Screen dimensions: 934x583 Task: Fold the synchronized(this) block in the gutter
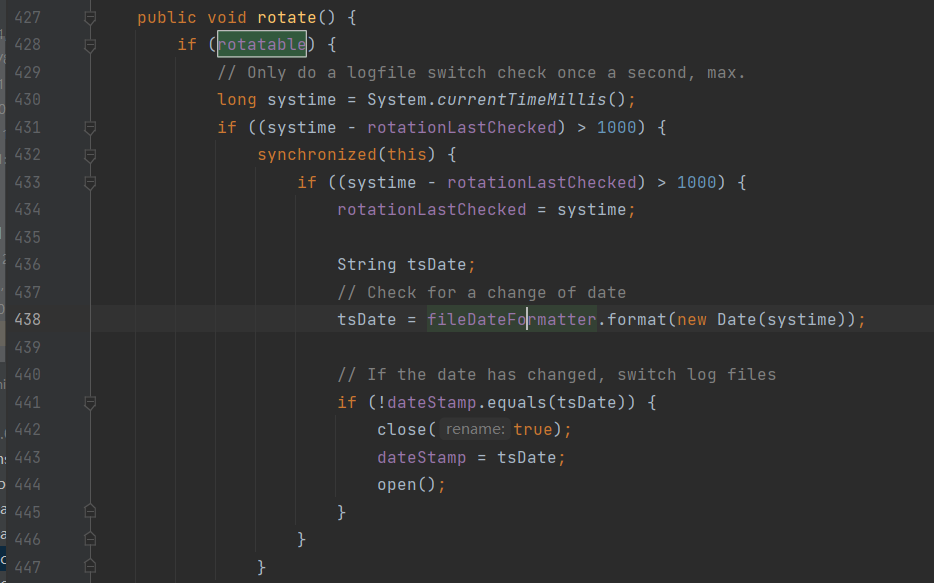(x=90, y=155)
